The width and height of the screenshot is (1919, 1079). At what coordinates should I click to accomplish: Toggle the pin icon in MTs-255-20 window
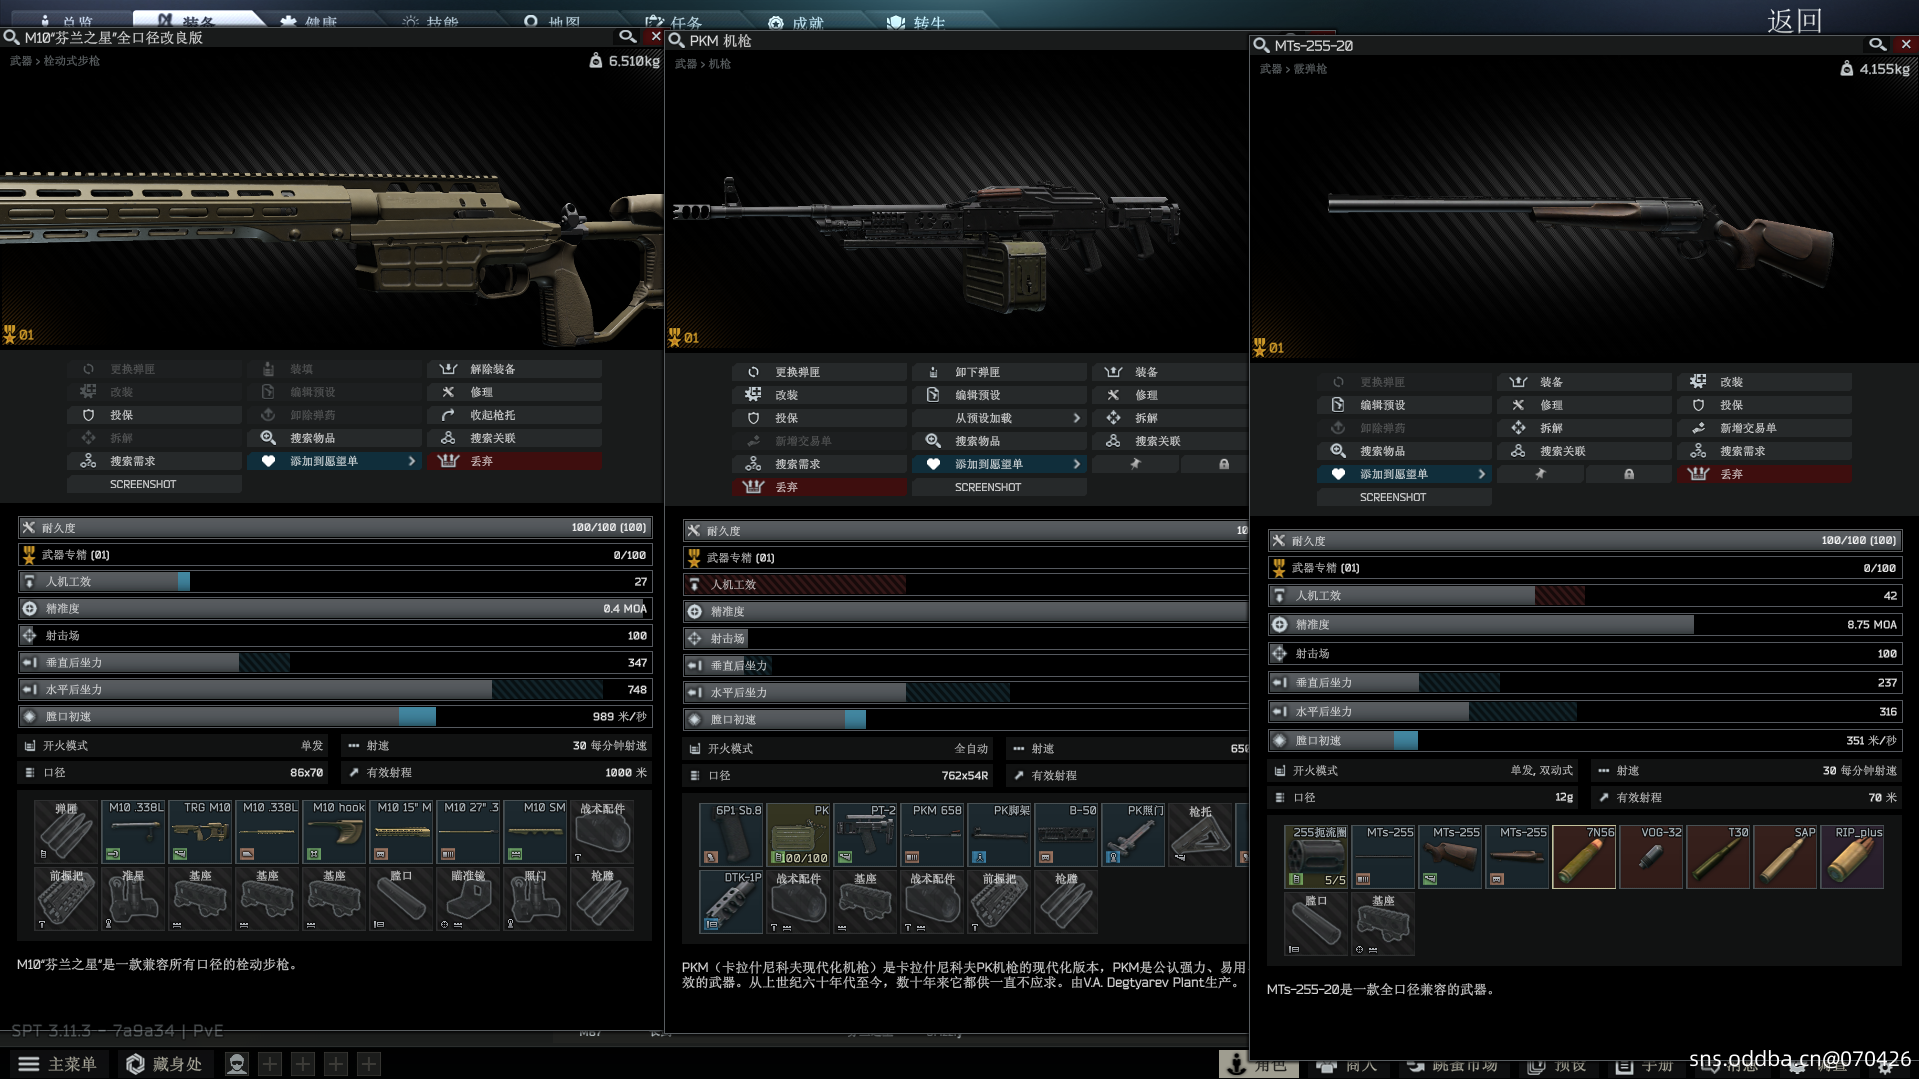click(1540, 474)
